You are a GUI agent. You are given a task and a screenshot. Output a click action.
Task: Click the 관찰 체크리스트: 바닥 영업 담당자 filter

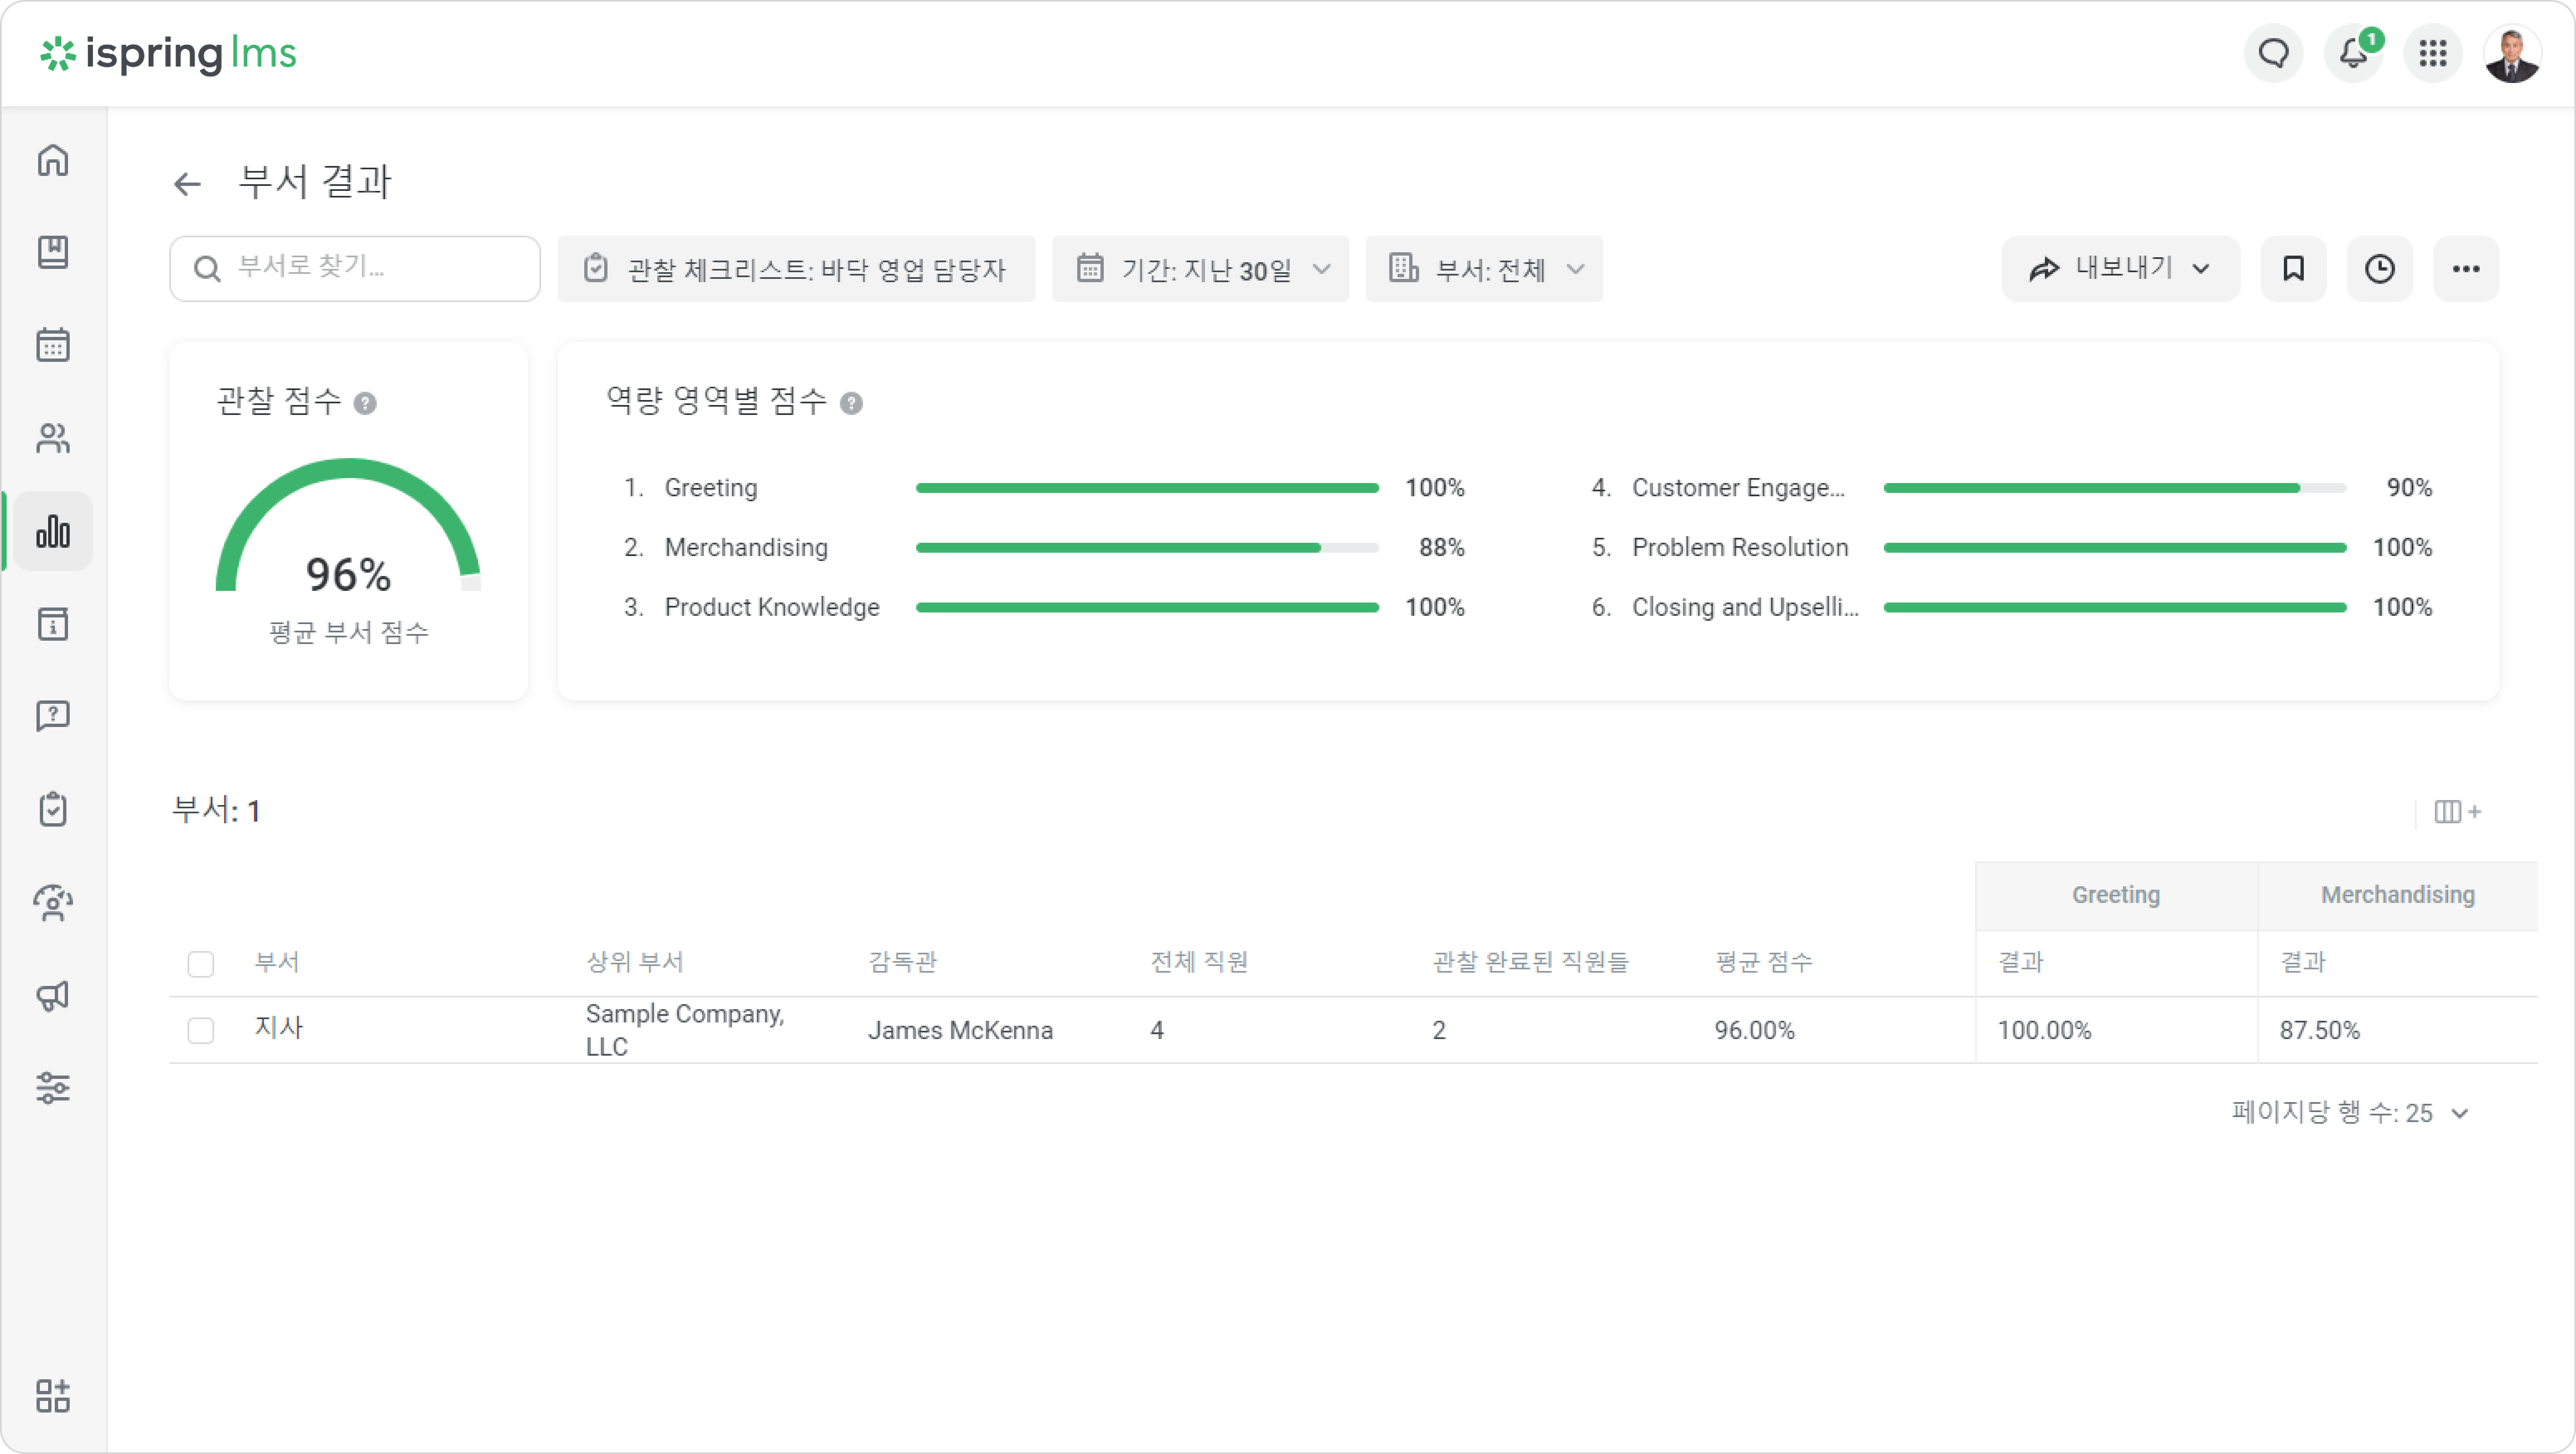pyautogui.click(x=796, y=269)
